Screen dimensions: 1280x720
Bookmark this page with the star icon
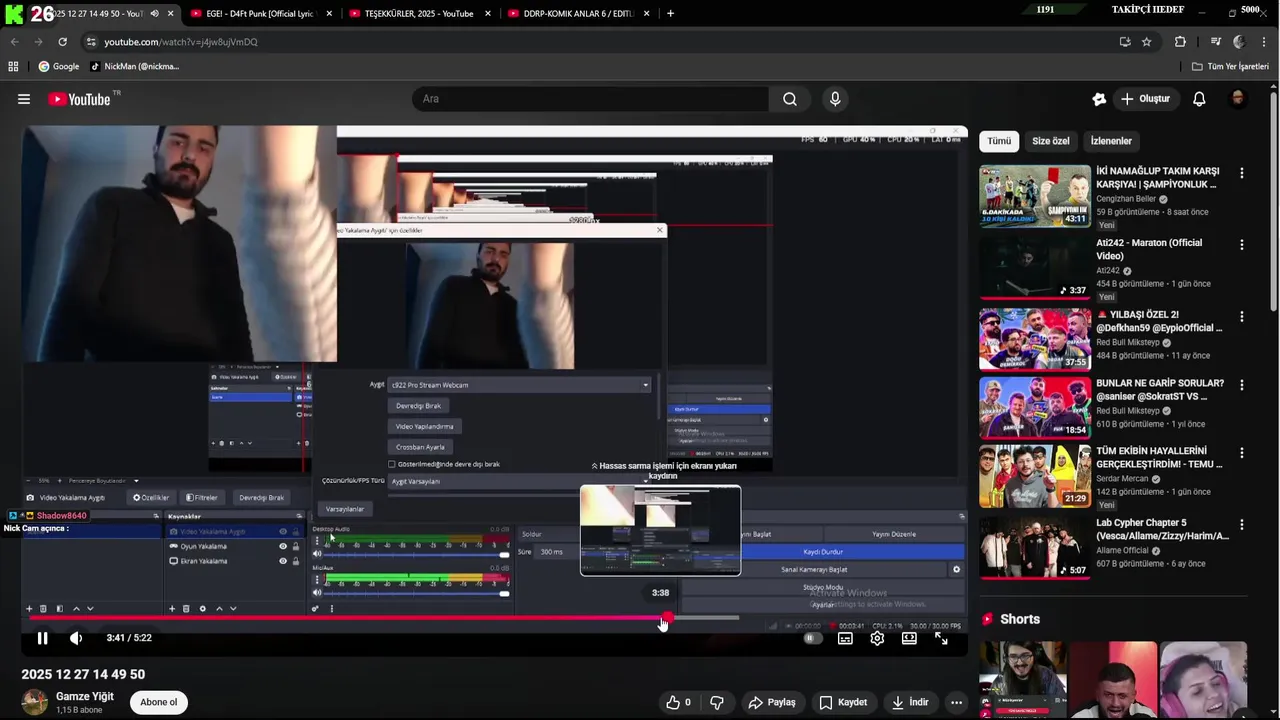[1146, 42]
